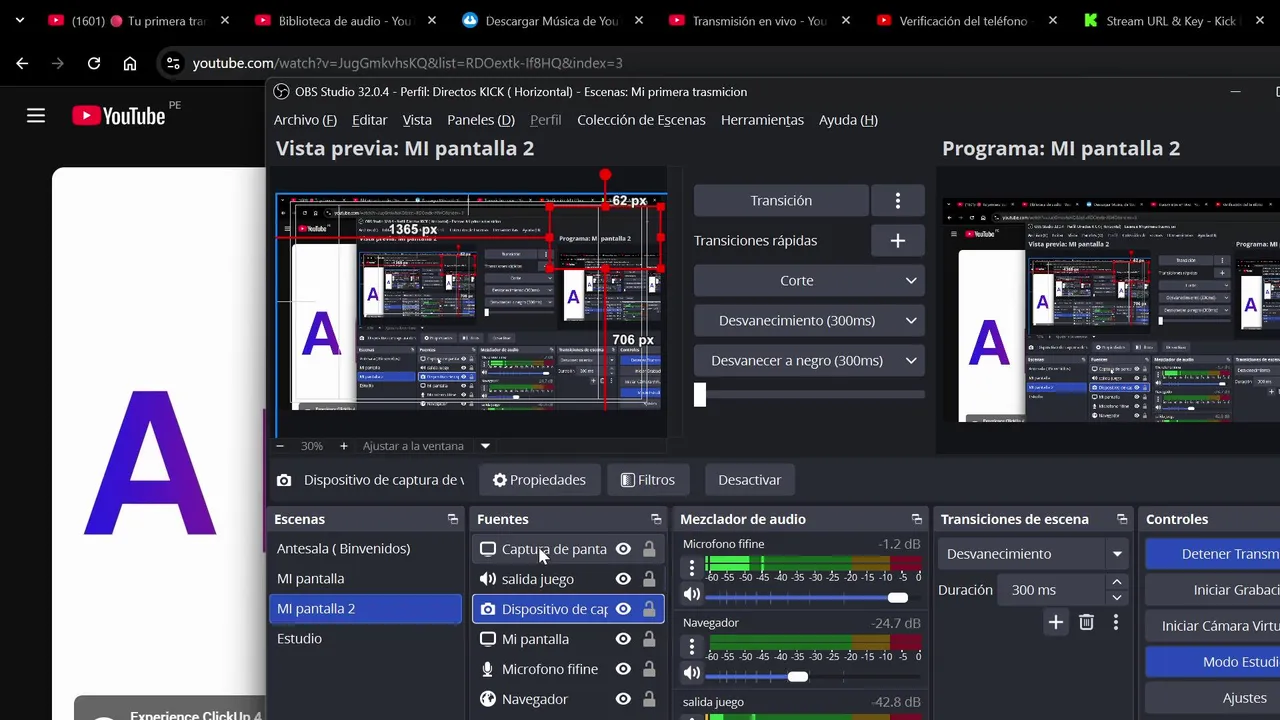The width and height of the screenshot is (1280, 720).
Task: Zoom in the preview with plus icon
Action: tap(344, 446)
